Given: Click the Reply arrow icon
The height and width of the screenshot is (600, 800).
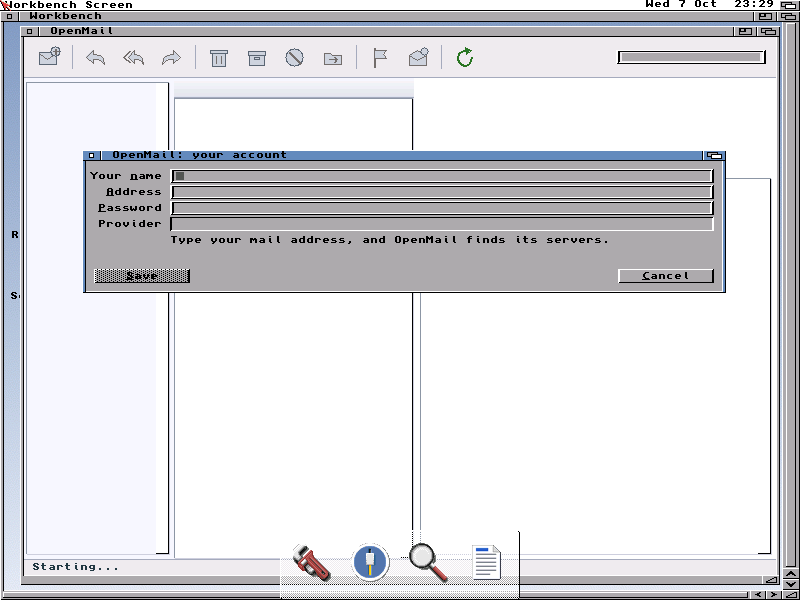Looking at the screenshot, I should (95, 57).
